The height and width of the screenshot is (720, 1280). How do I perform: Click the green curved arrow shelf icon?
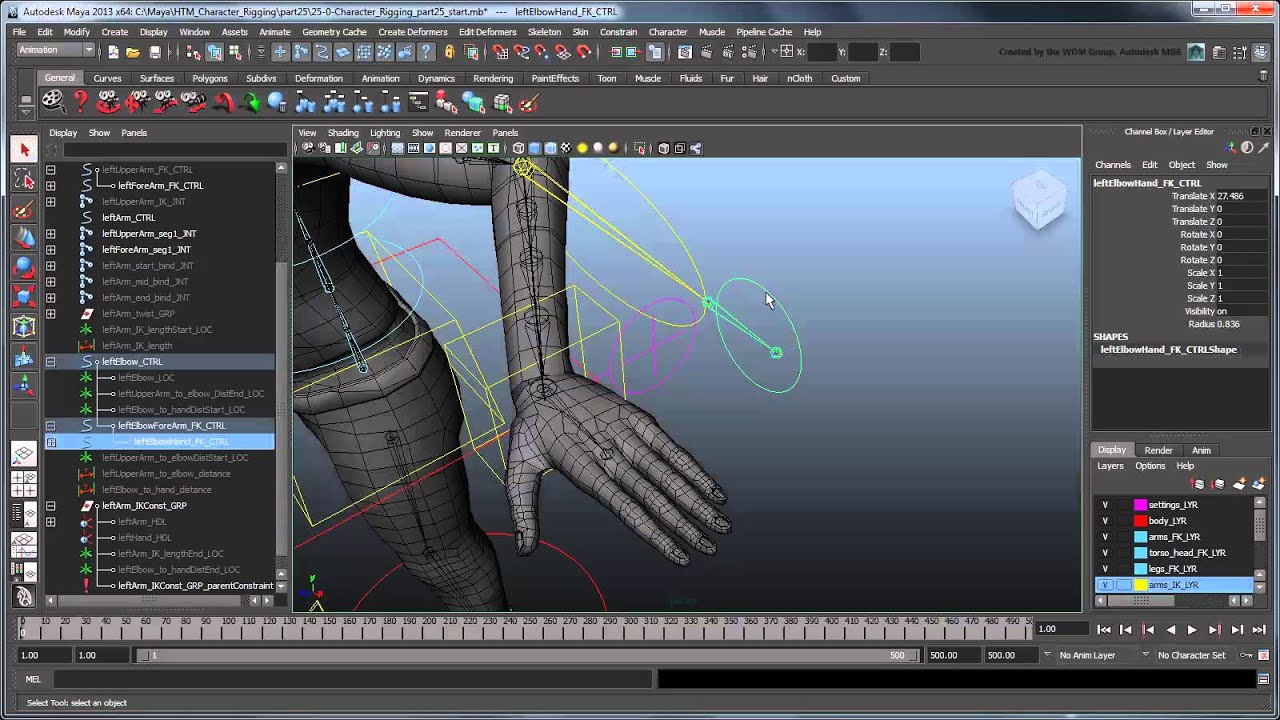[250, 101]
